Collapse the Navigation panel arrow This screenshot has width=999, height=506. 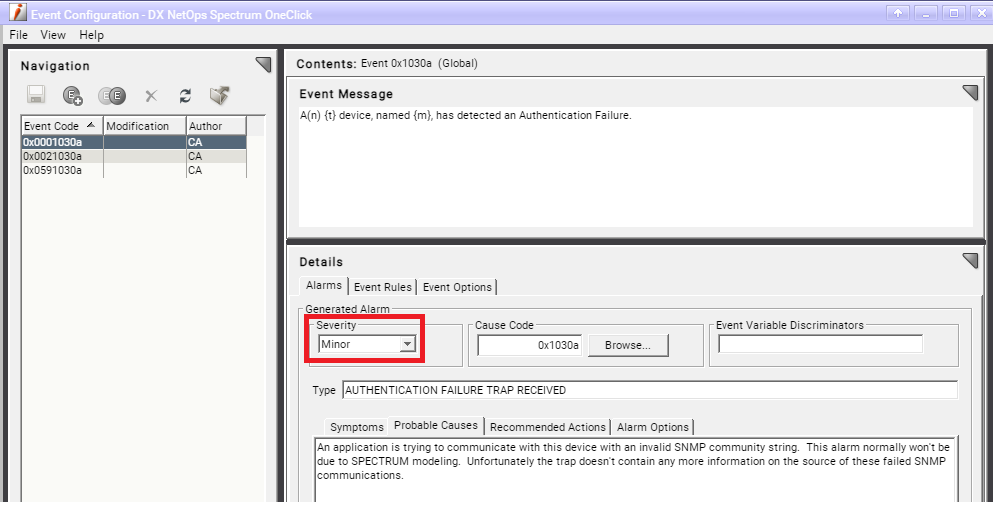point(263,64)
